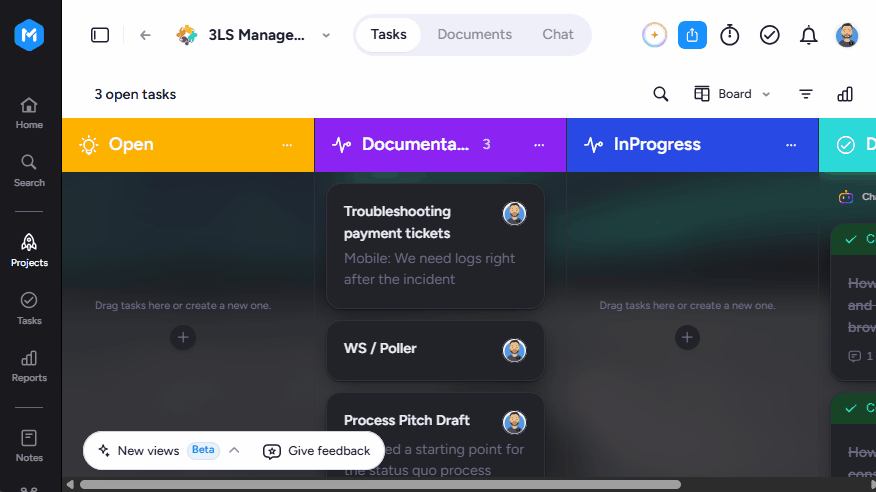Click the Open column lightbulb icon
This screenshot has width=876, height=492.
pyautogui.click(x=89, y=145)
